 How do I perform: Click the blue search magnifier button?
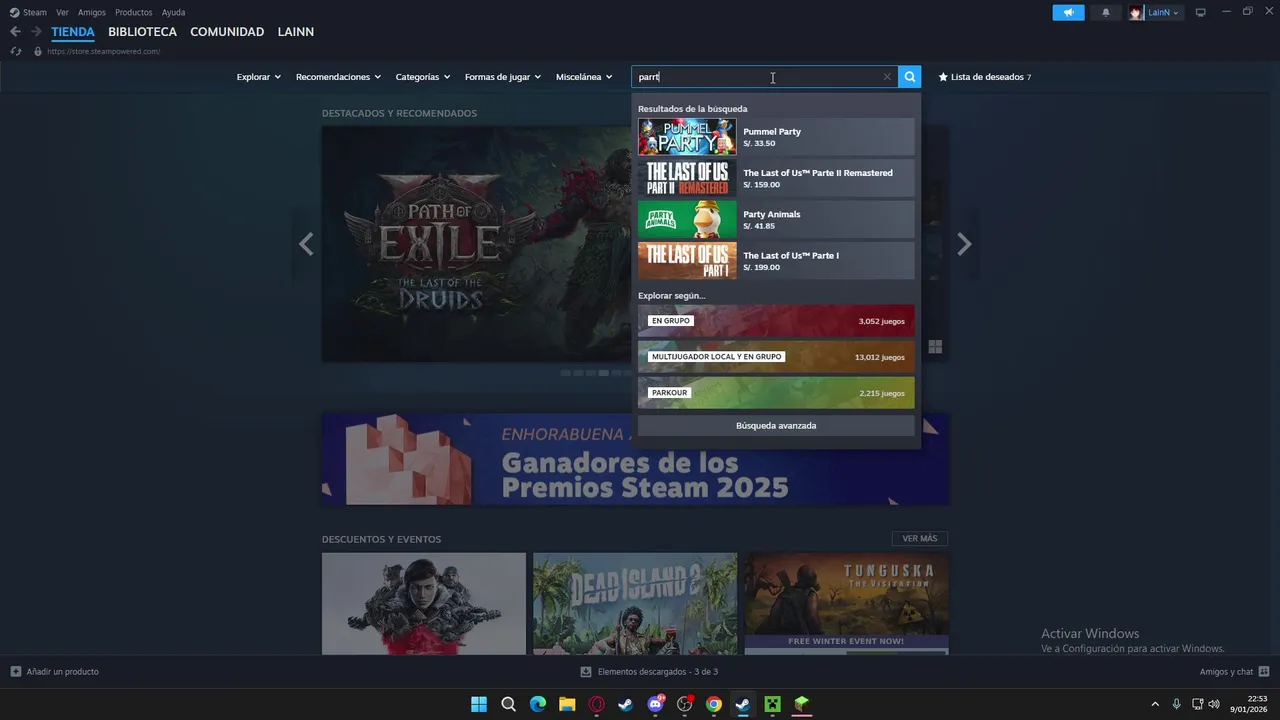(909, 77)
